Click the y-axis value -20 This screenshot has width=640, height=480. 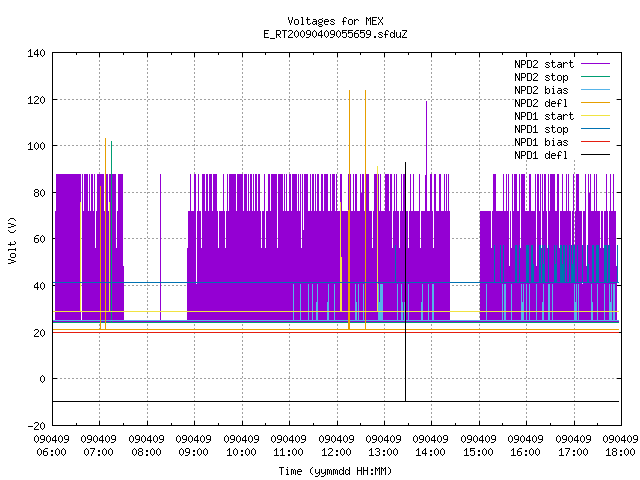[36, 426]
